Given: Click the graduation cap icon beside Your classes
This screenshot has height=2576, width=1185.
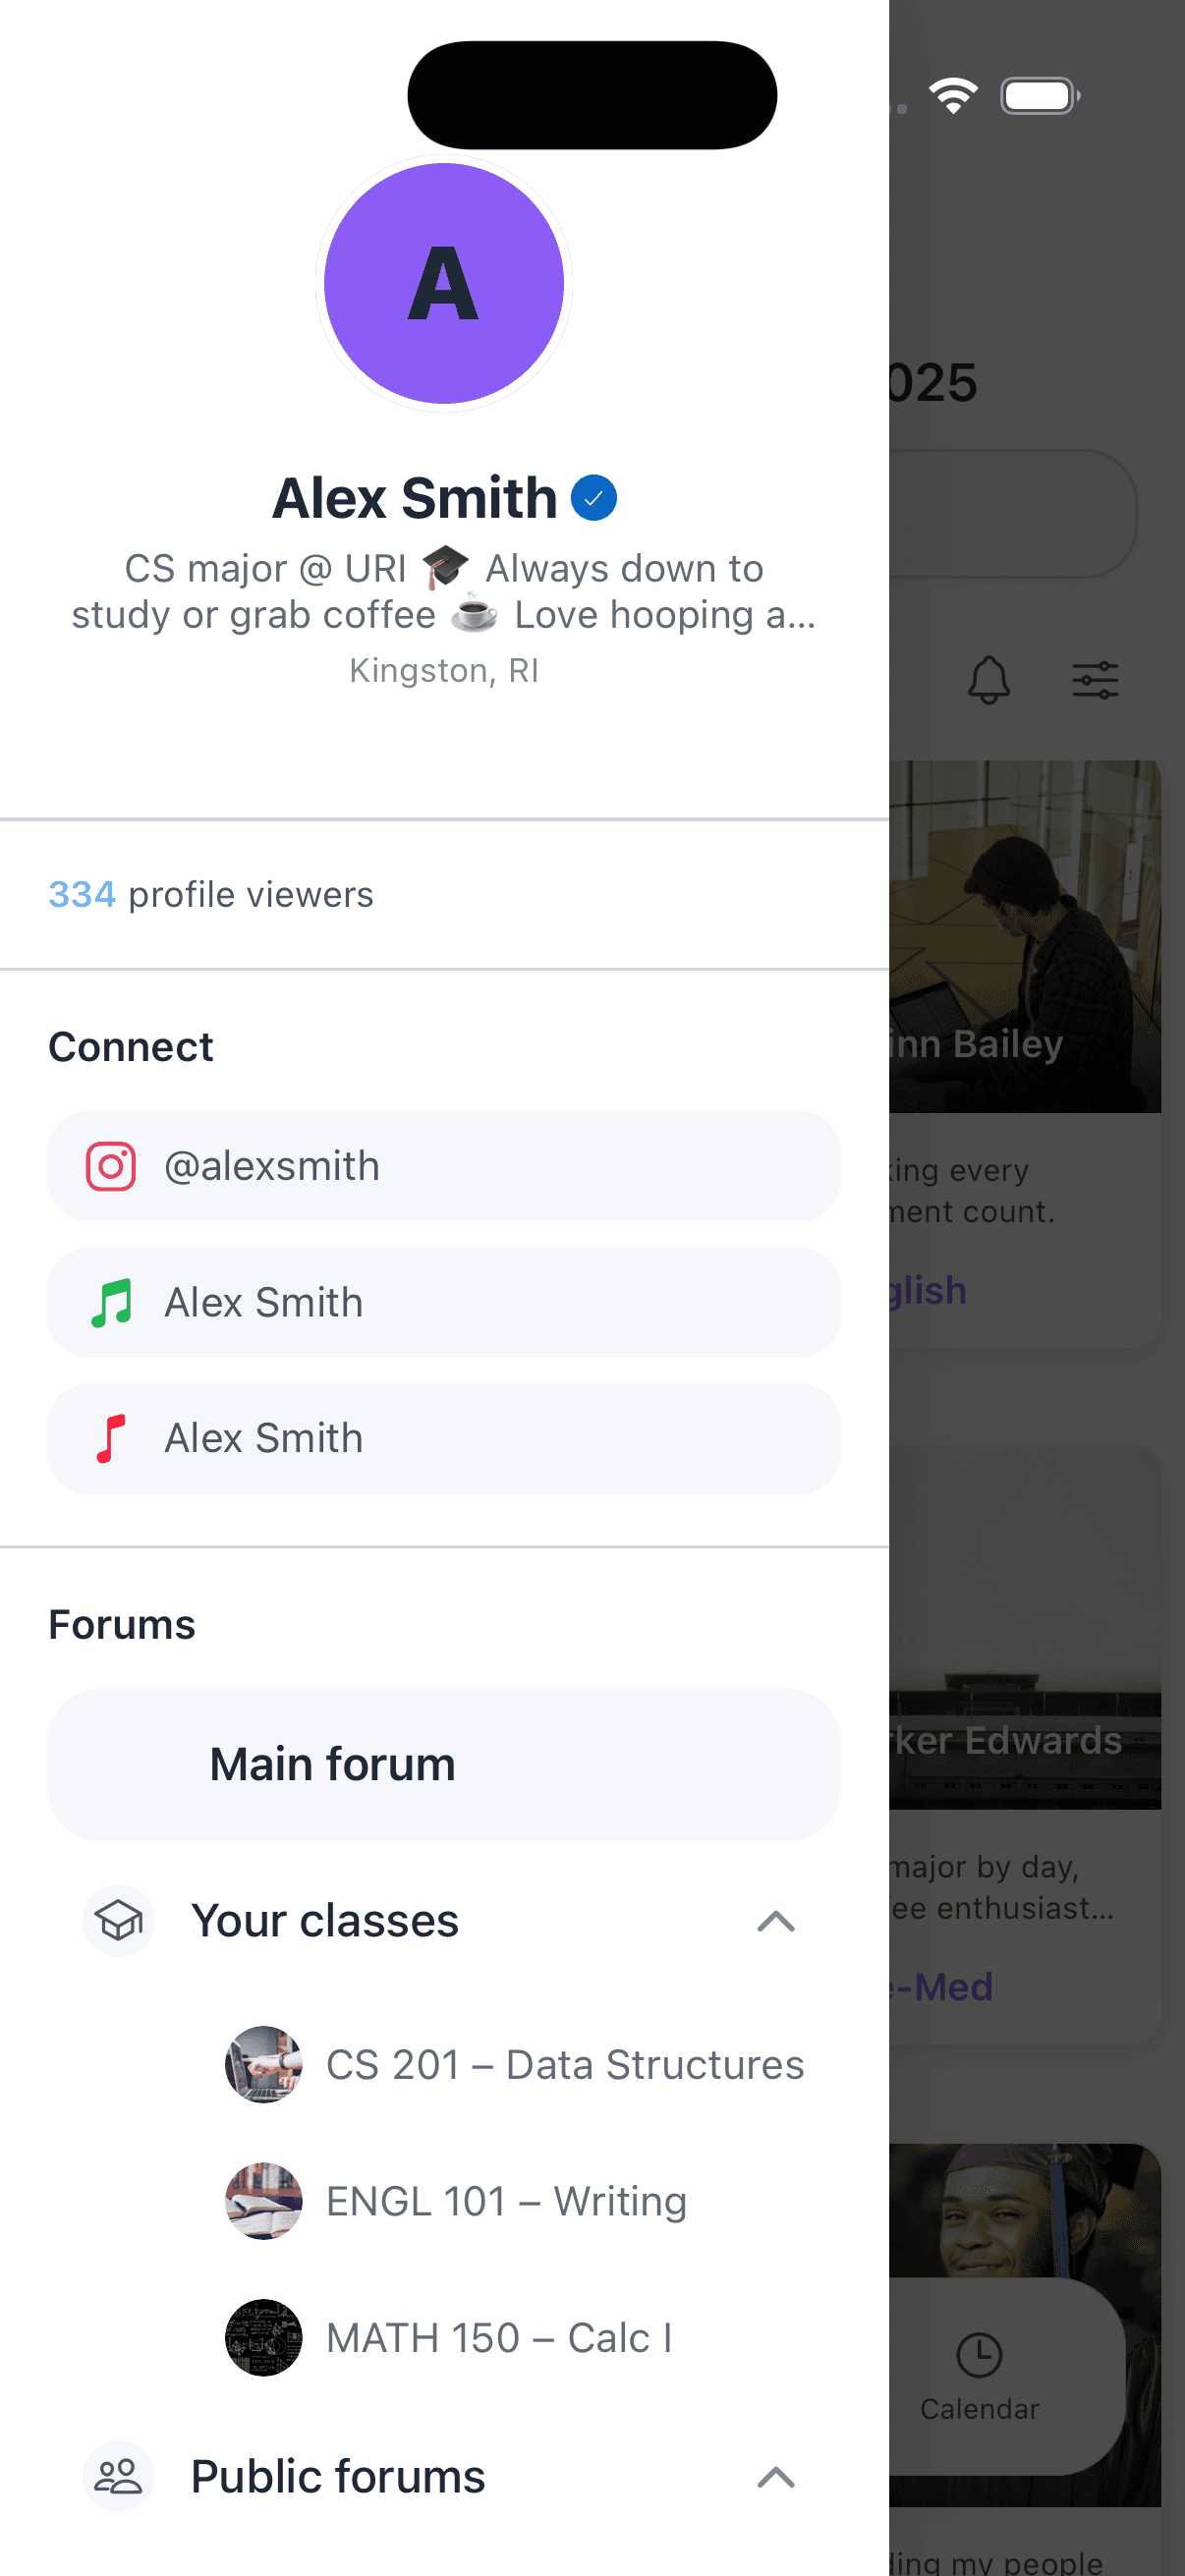Looking at the screenshot, I should point(118,1920).
